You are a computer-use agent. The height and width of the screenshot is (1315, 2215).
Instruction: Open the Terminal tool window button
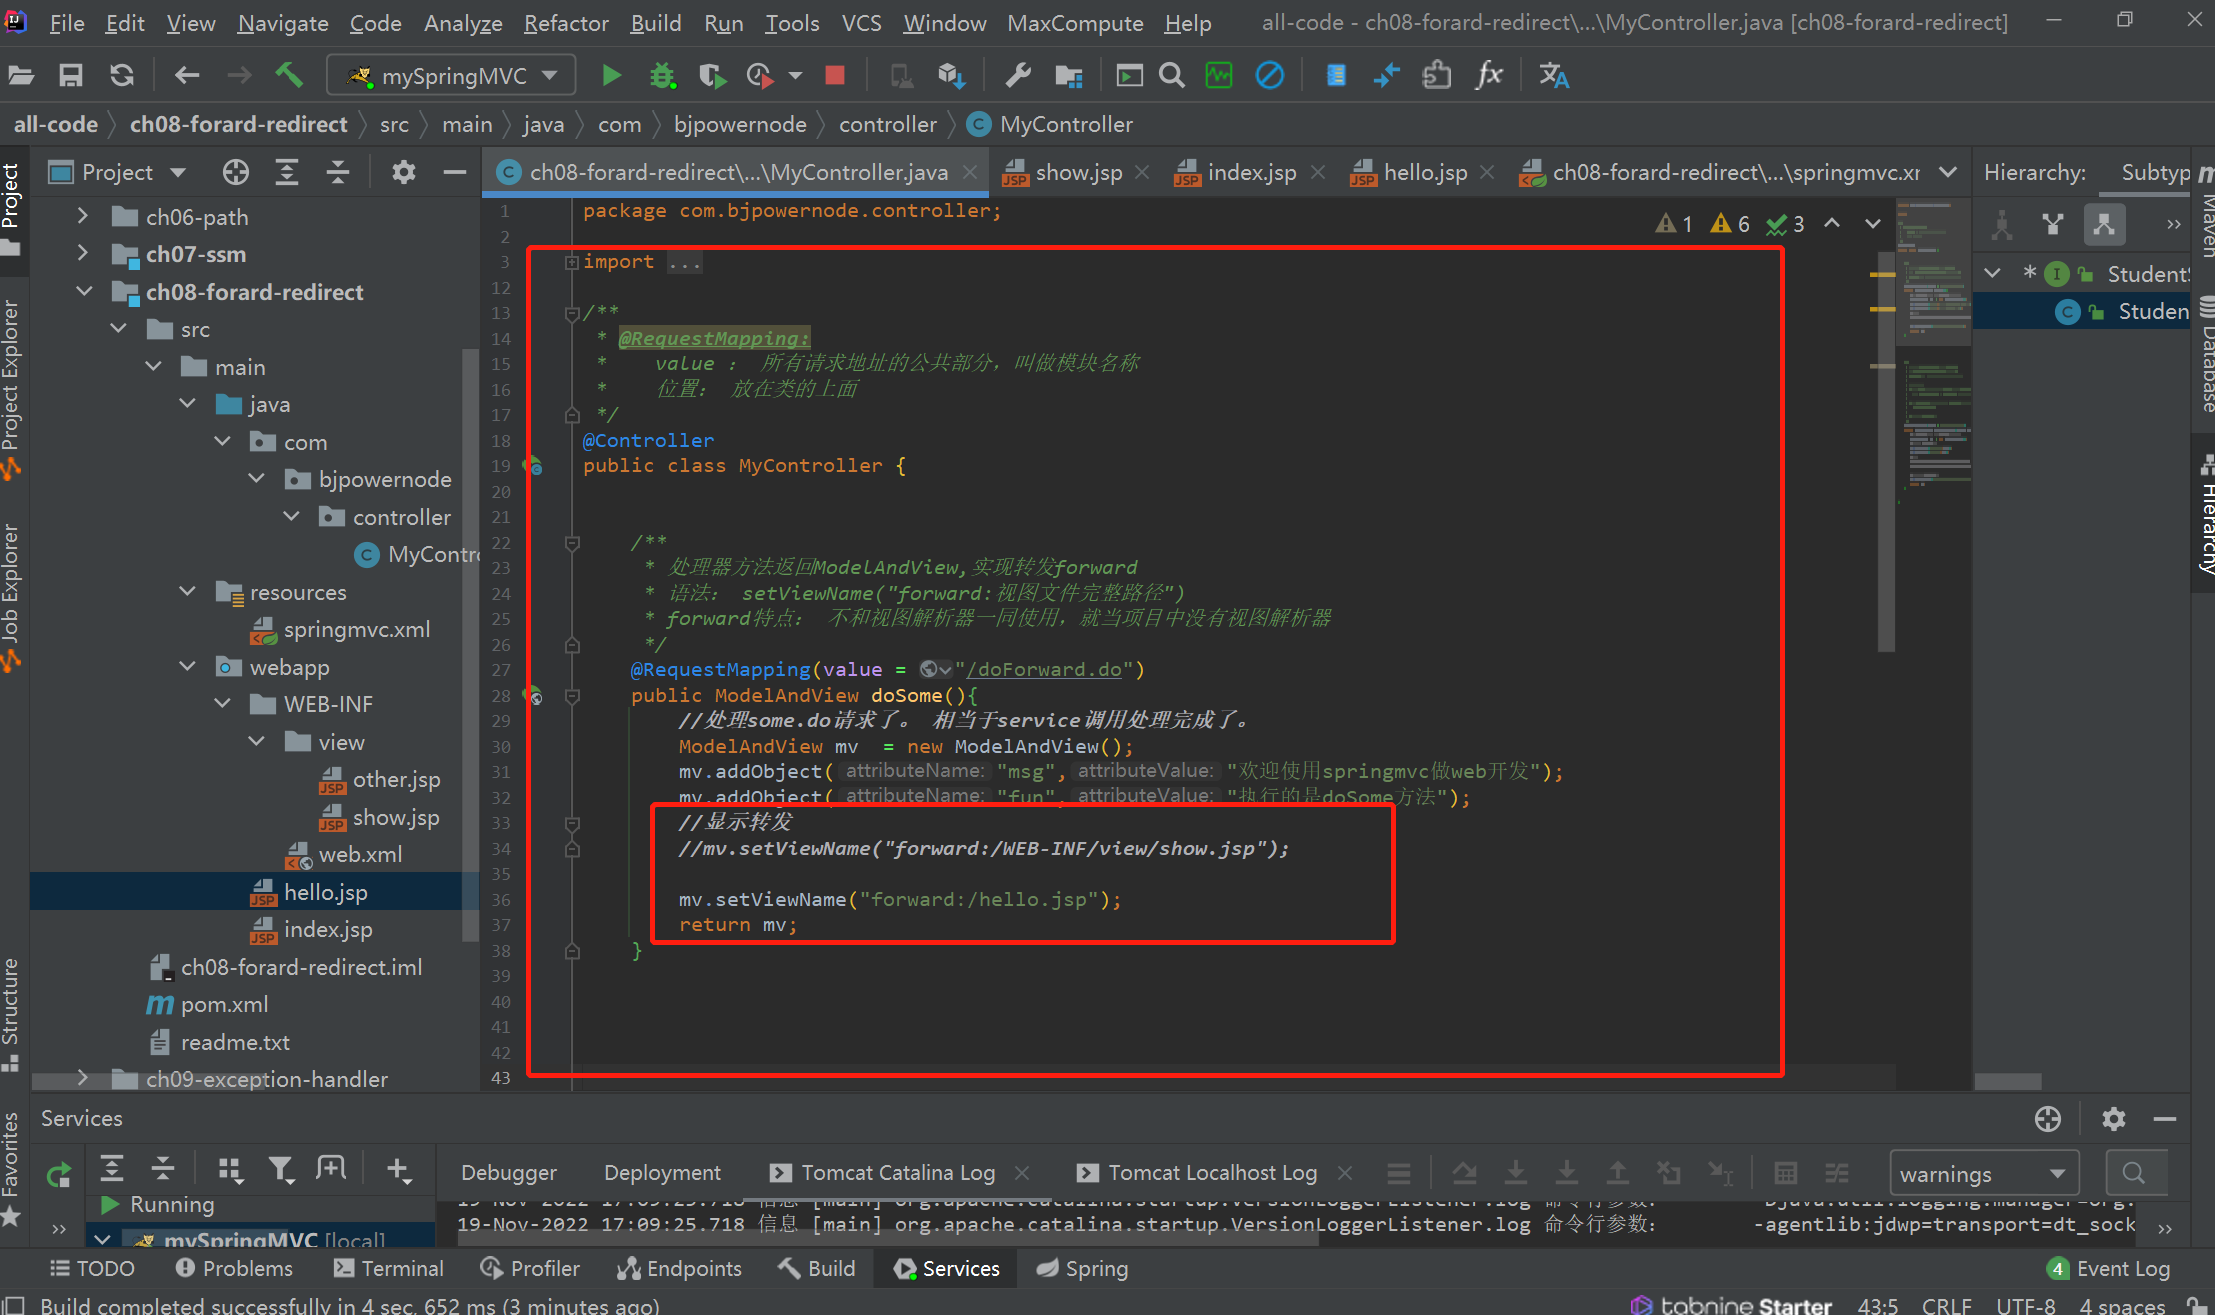[x=389, y=1268]
